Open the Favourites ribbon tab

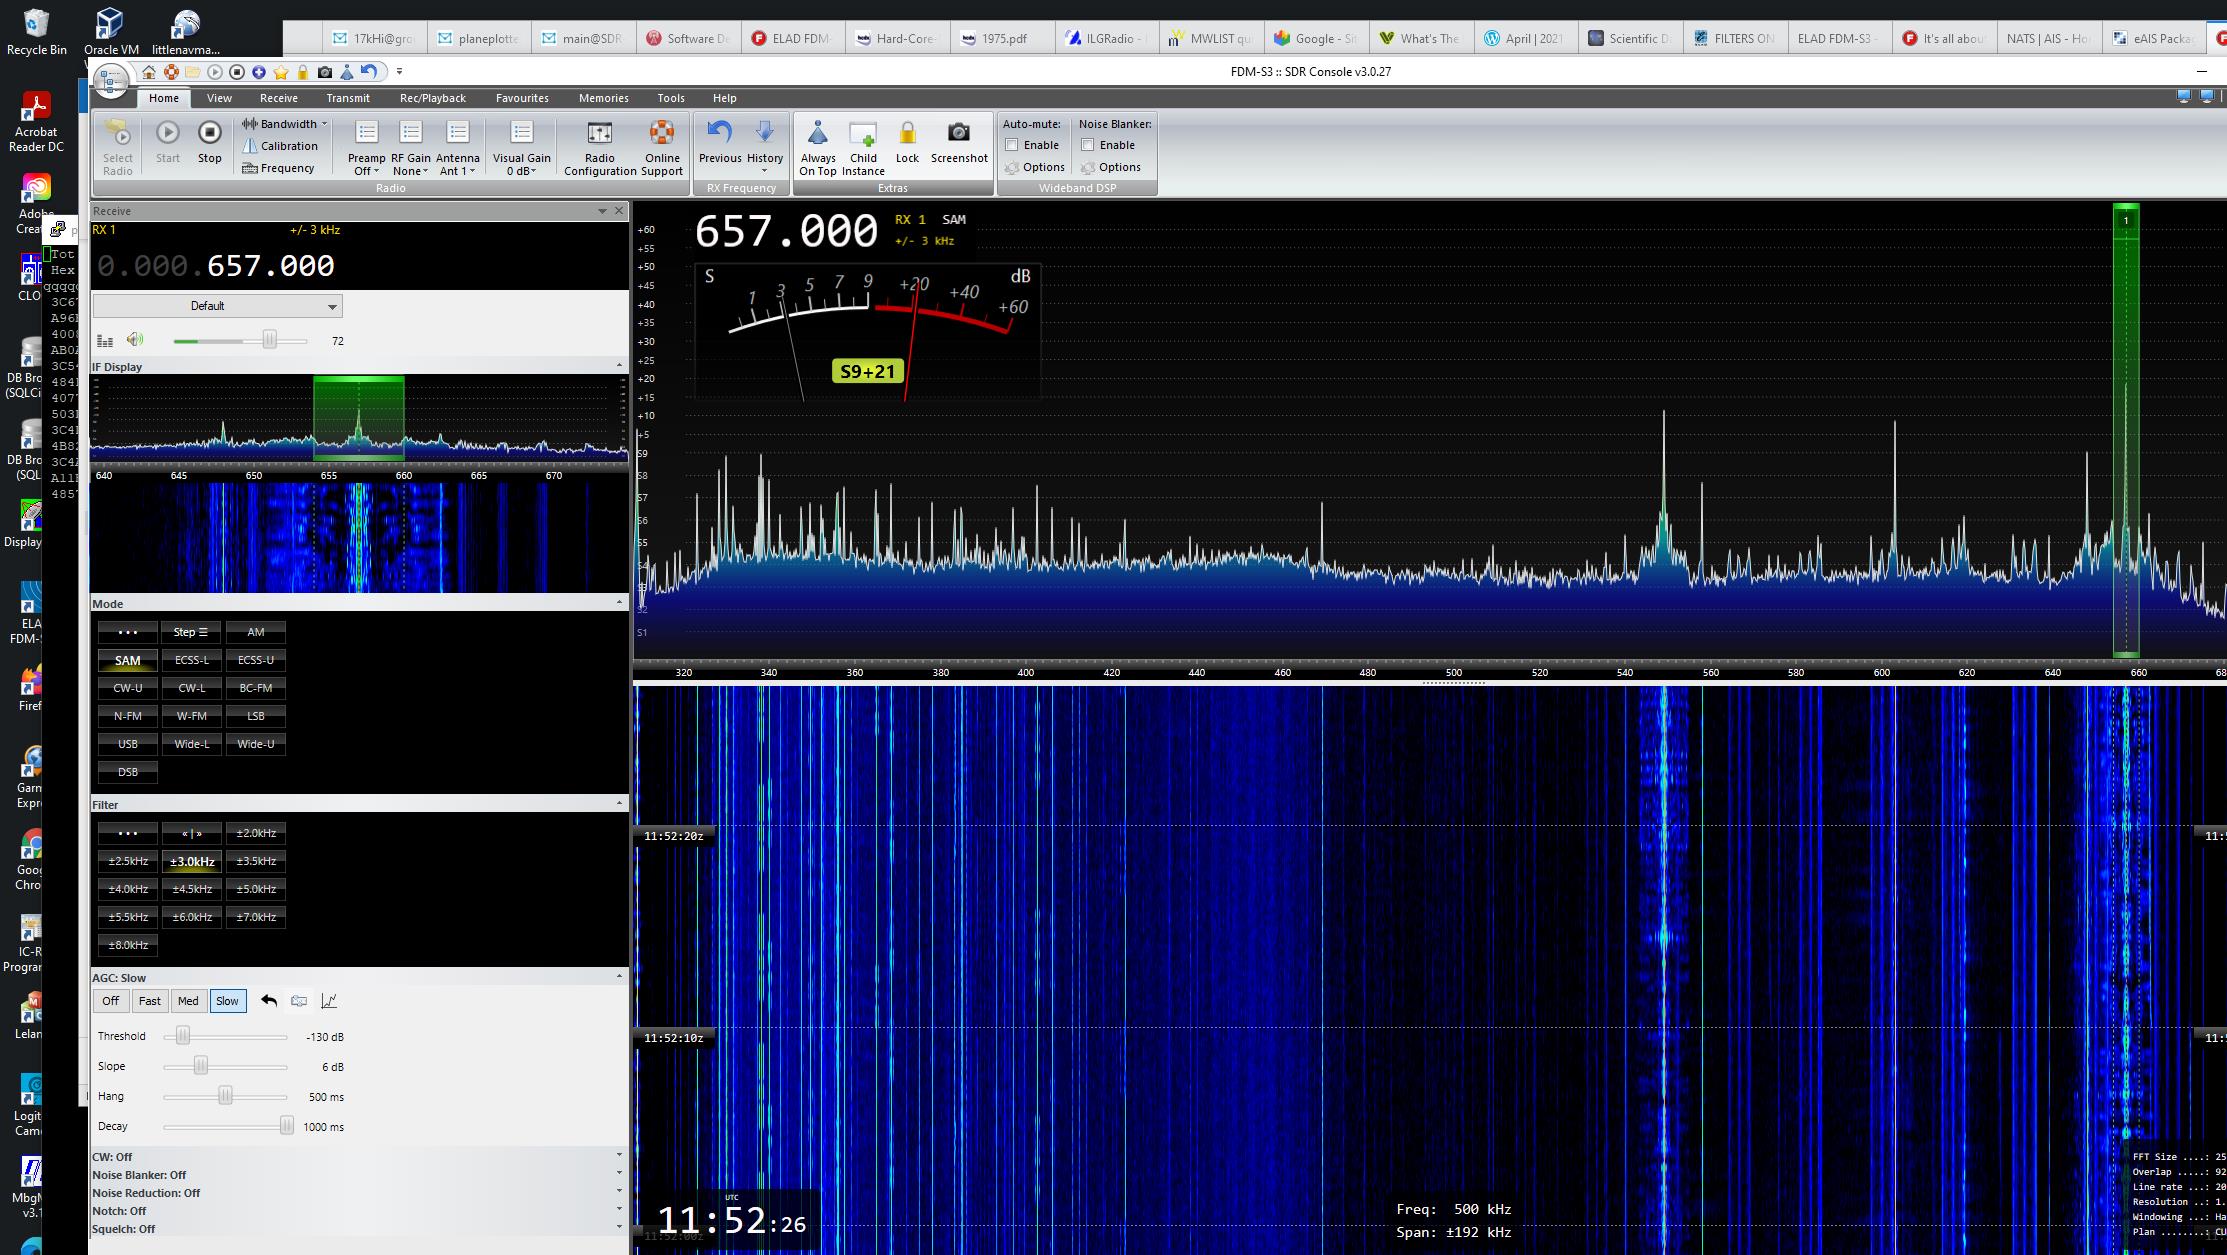[x=522, y=98]
